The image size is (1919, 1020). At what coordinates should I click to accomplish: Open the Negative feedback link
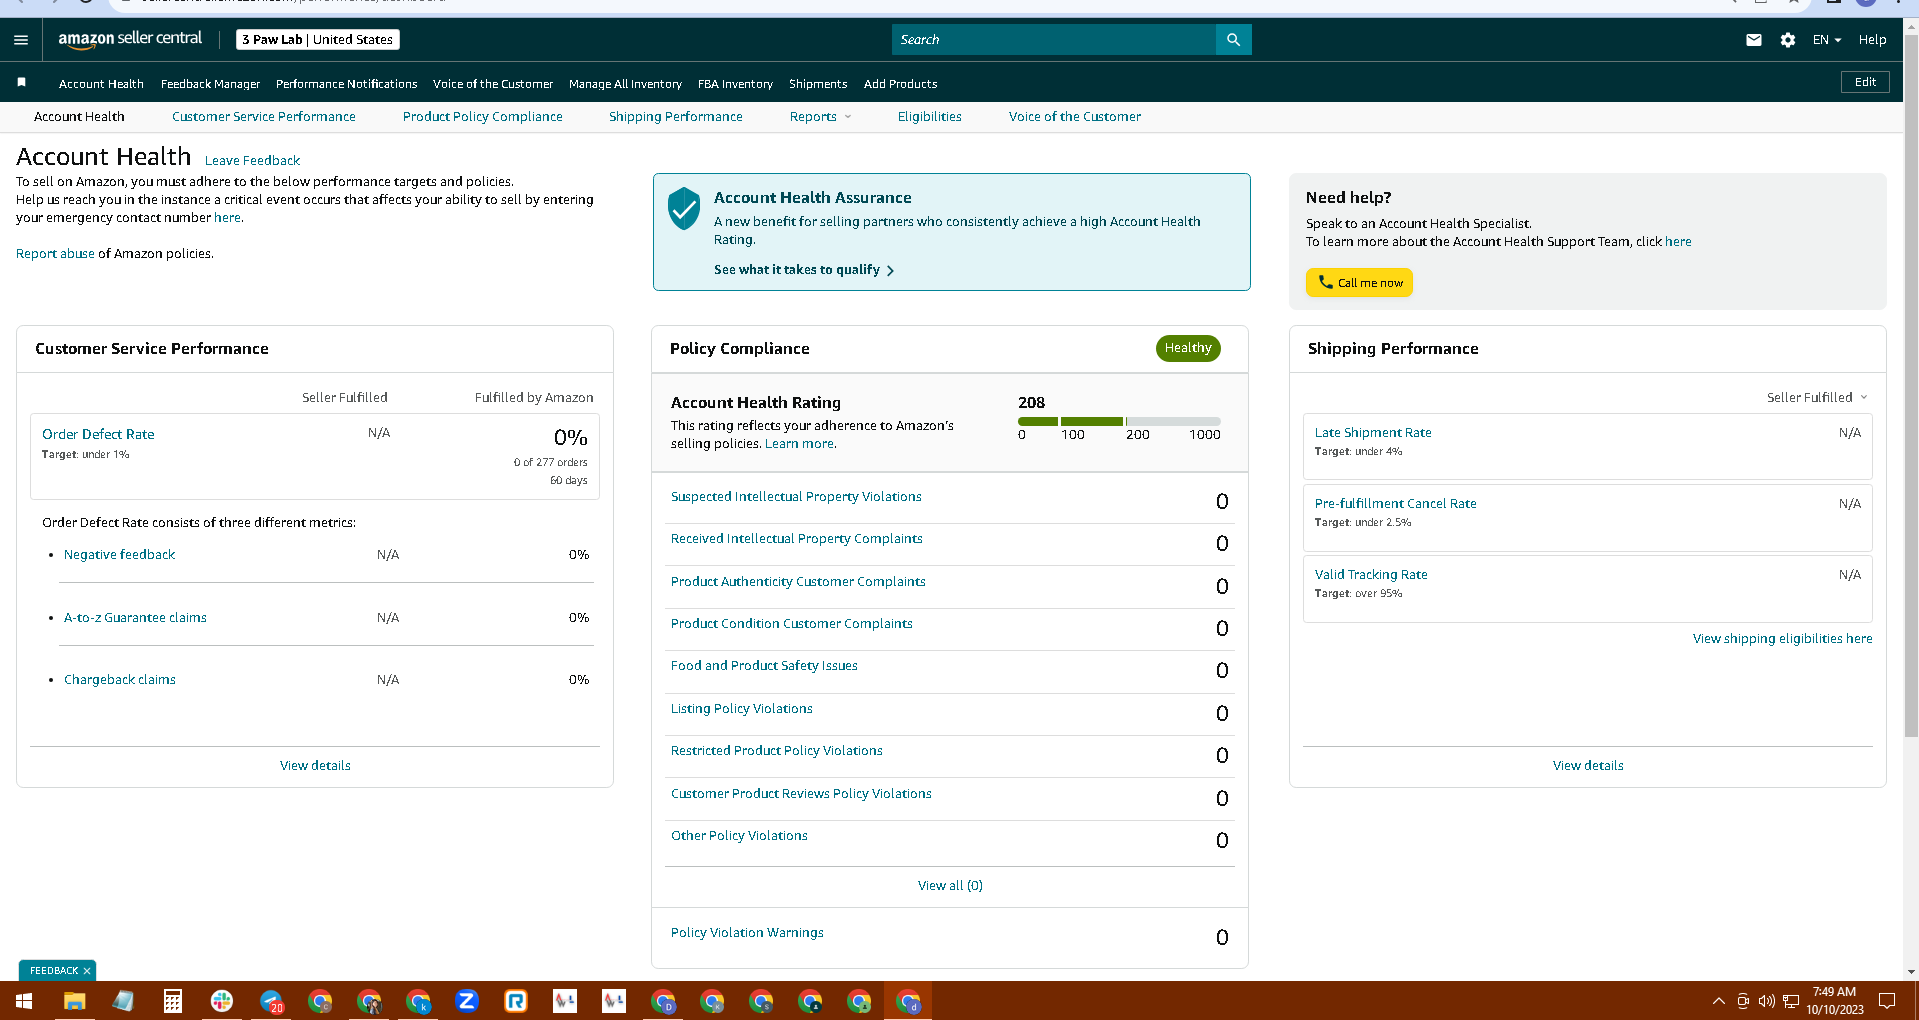click(119, 555)
